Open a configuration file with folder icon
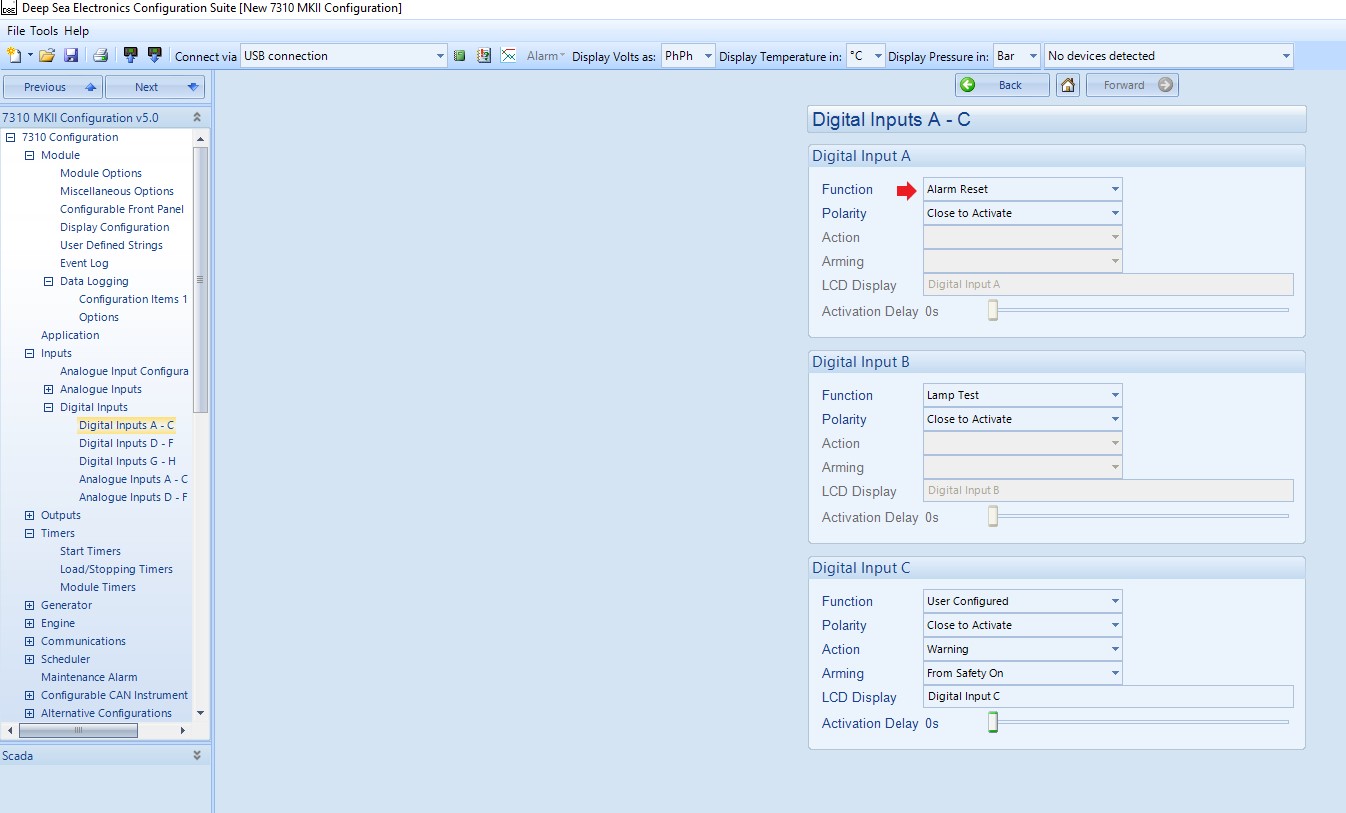Image resolution: width=1346 pixels, height=813 pixels. [x=47, y=56]
